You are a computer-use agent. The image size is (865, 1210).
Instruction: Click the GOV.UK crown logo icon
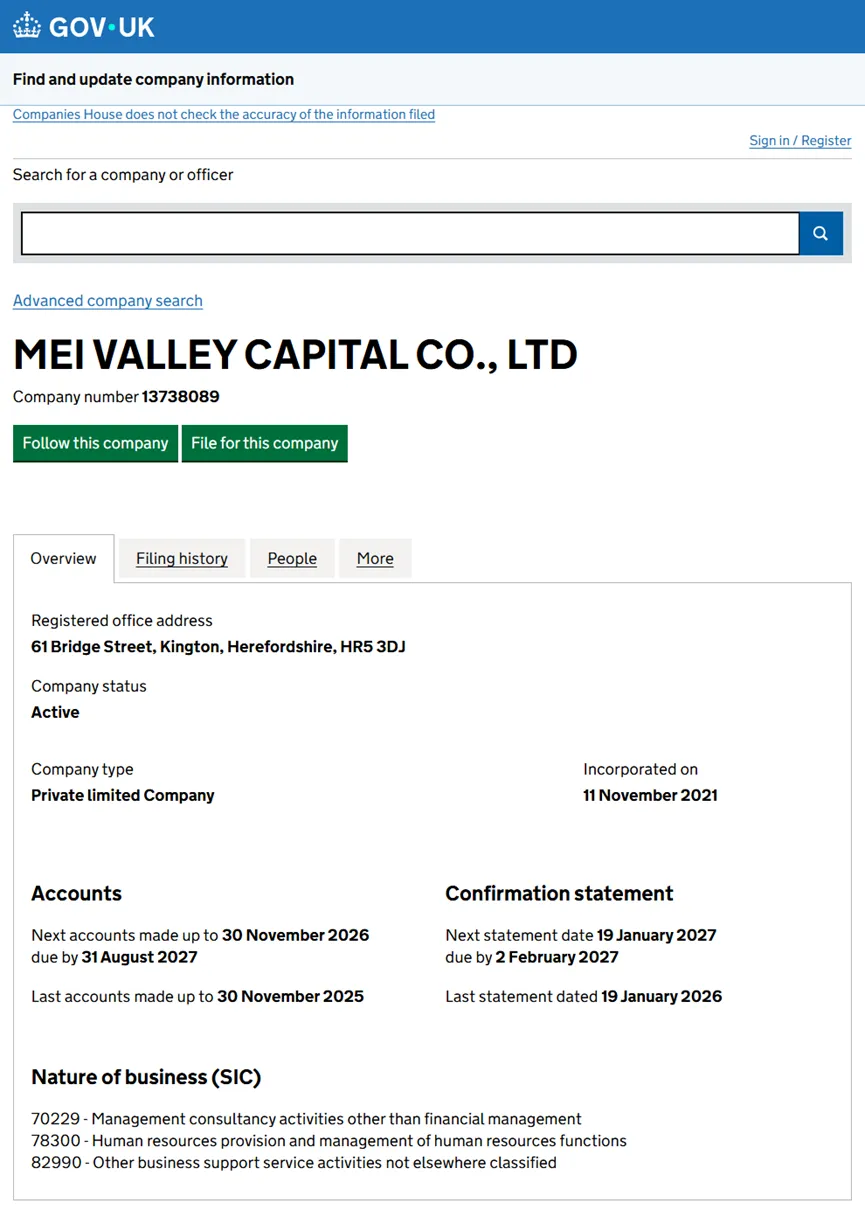27,26
